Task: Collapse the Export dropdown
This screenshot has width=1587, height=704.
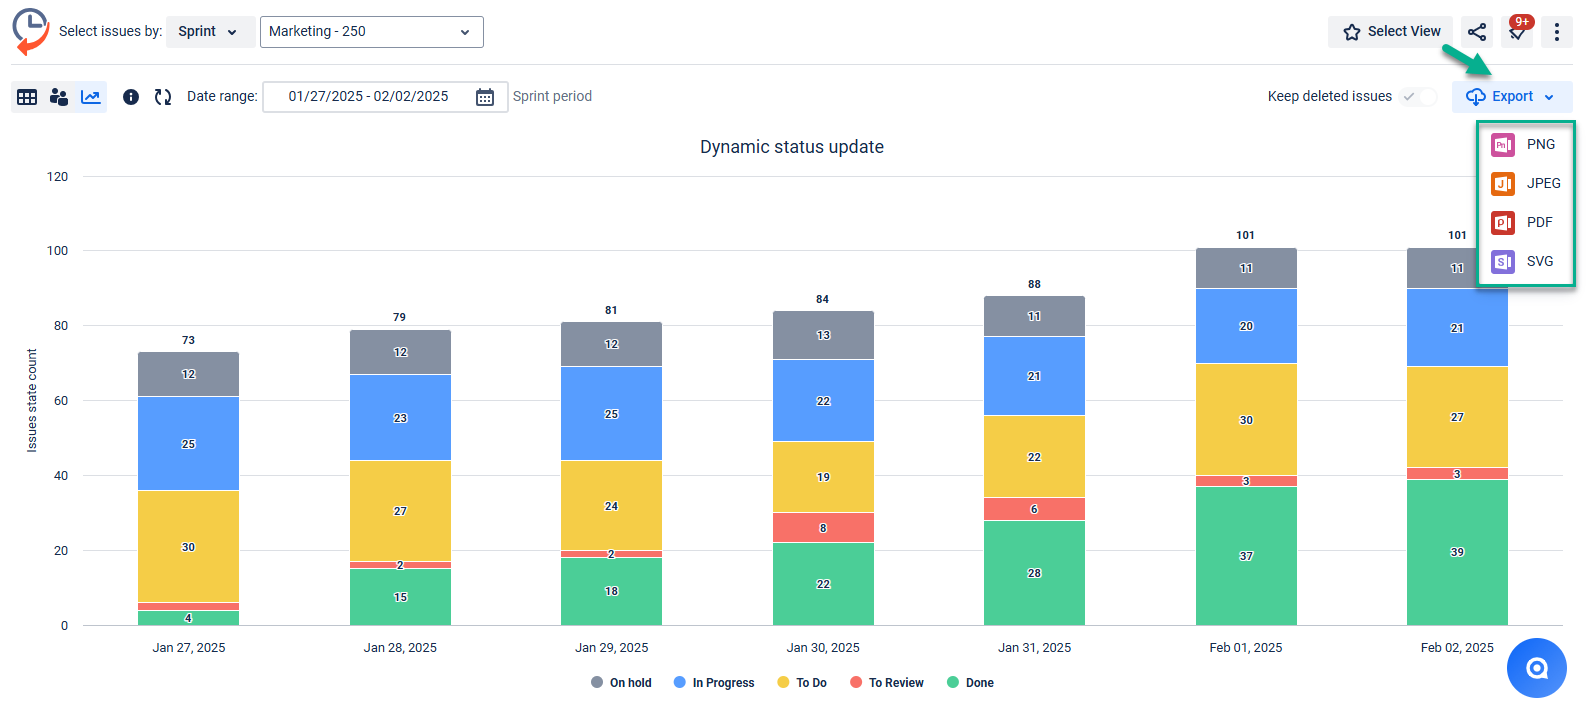Action: pyautogui.click(x=1511, y=97)
